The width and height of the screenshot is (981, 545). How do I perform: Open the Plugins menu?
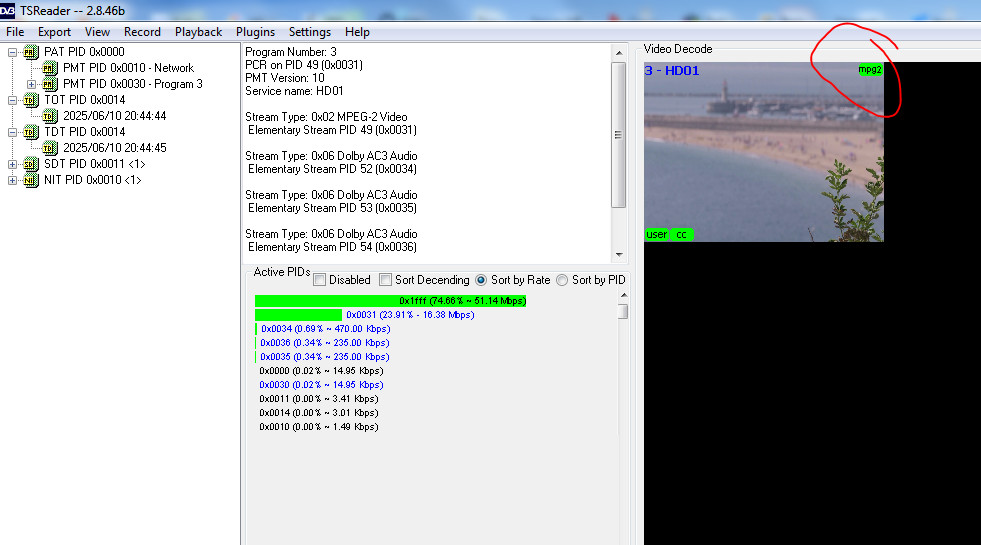[255, 32]
